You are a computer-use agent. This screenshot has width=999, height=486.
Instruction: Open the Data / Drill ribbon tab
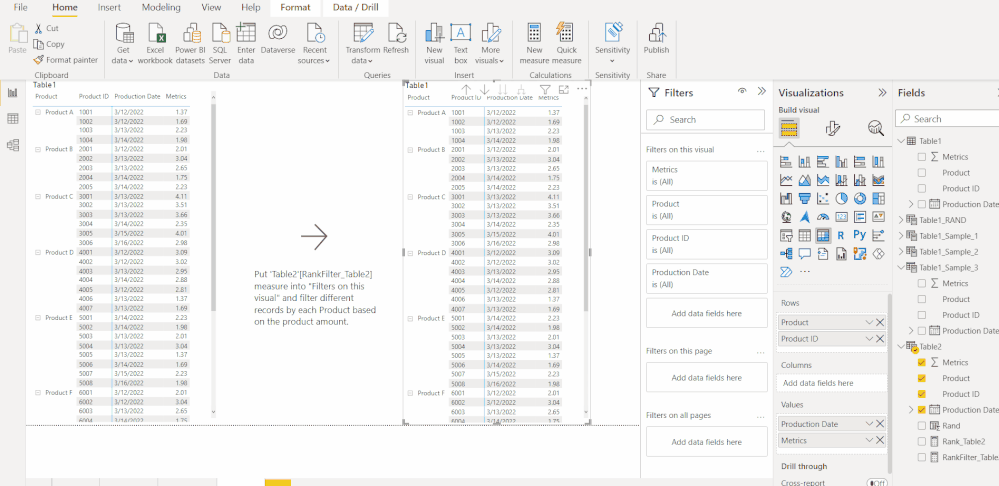click(356, 8)
